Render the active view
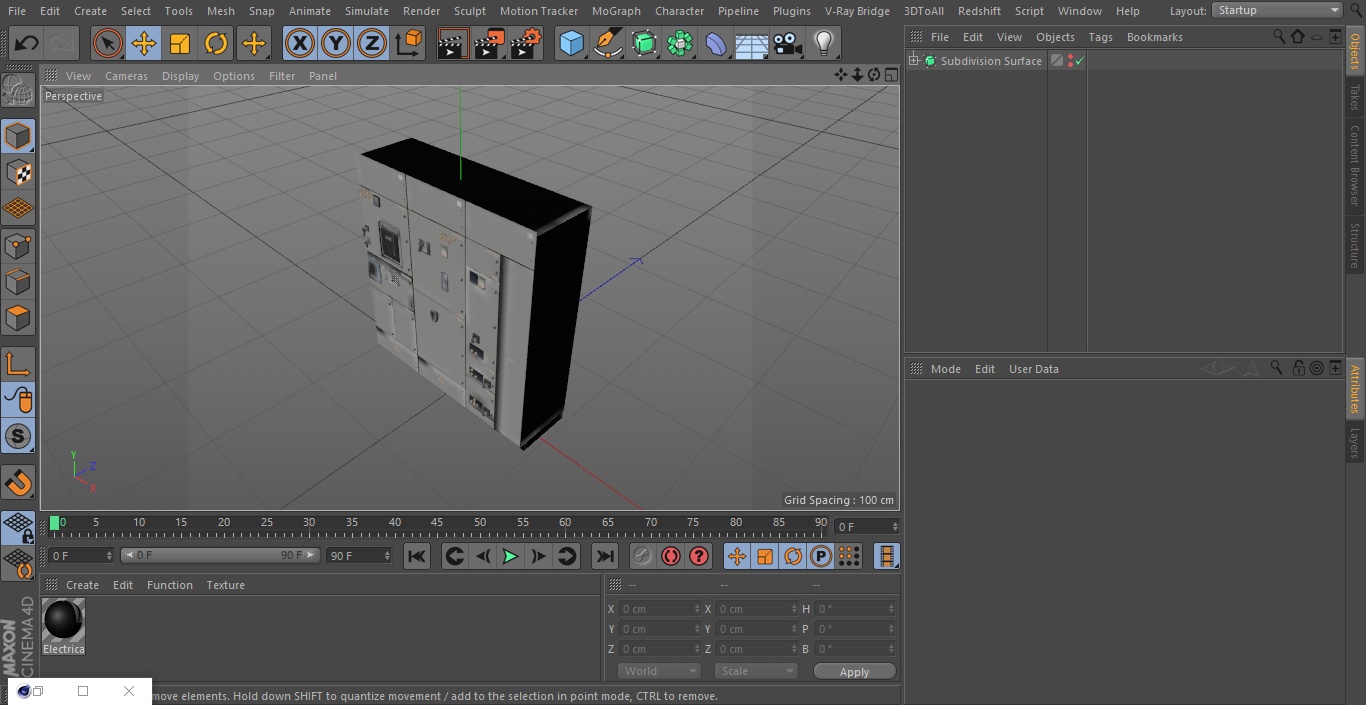 coord(453,43)
